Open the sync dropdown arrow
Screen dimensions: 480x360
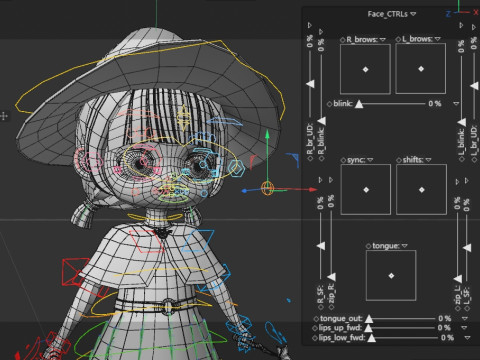pyautogui.click(x=370, y=160)
